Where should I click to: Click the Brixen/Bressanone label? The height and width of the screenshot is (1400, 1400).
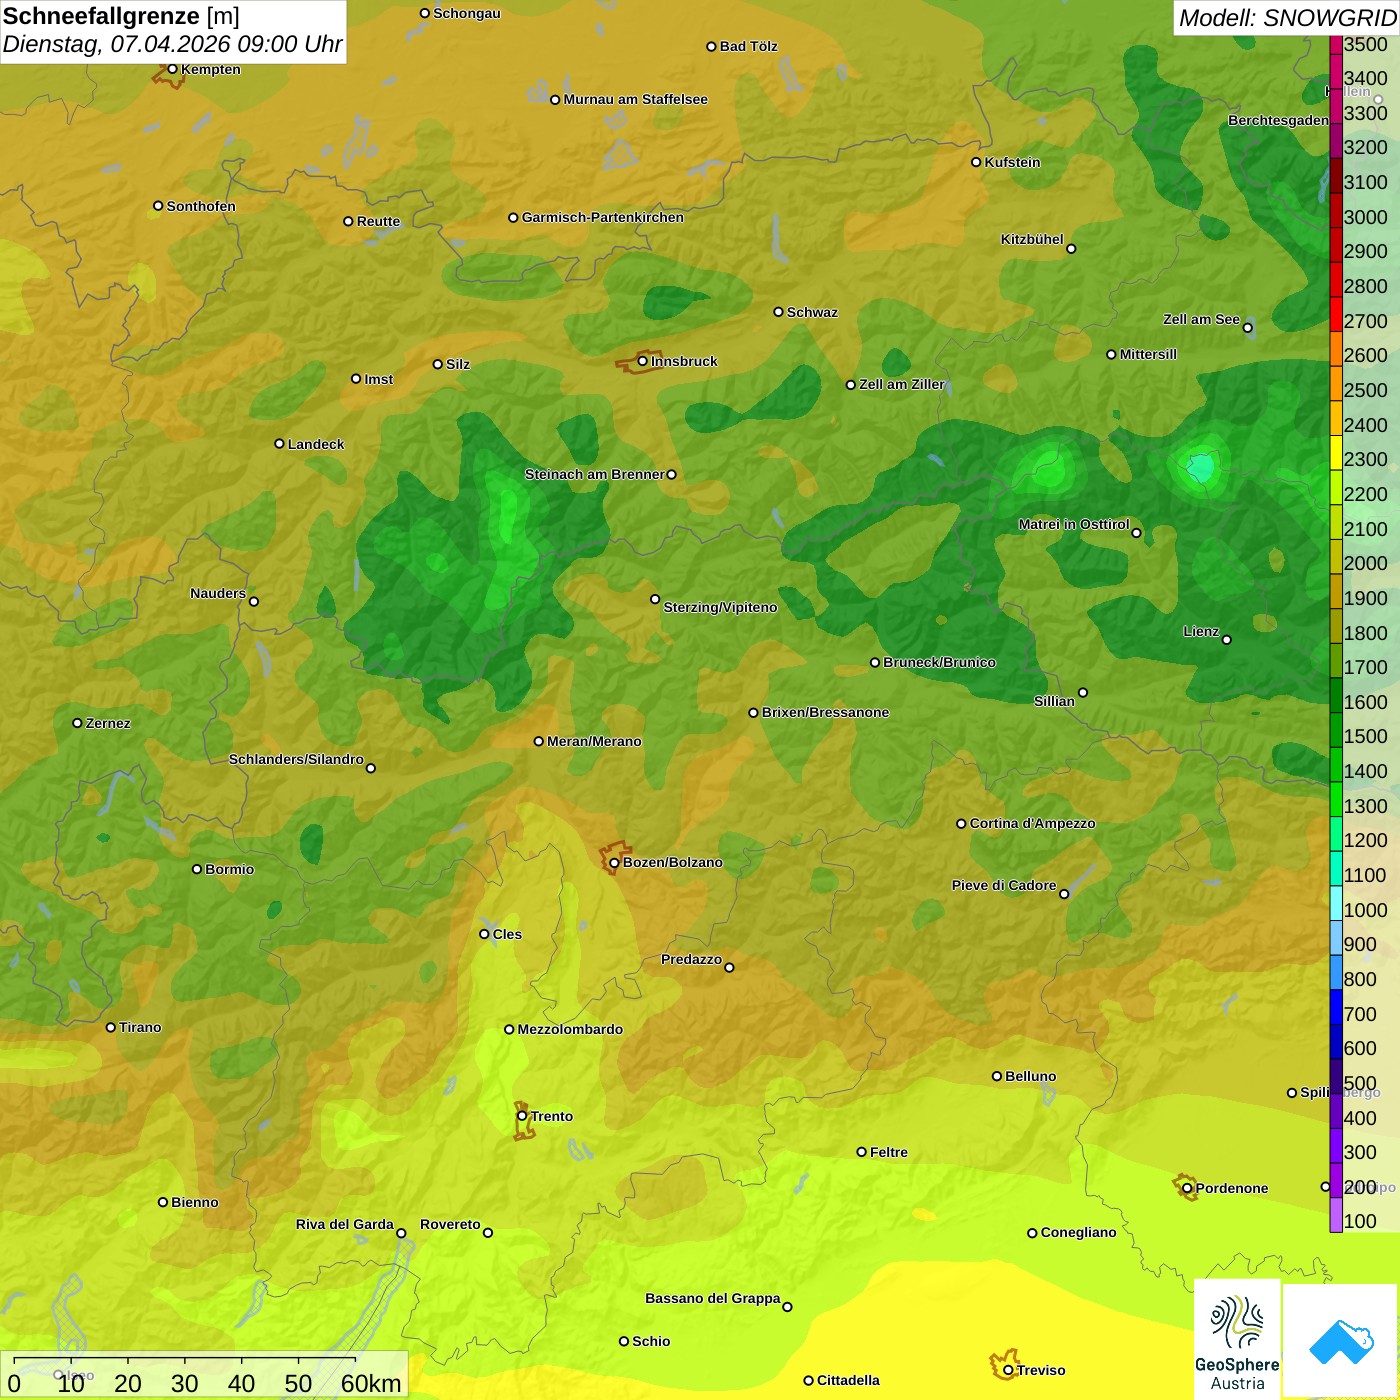(825, 712)
